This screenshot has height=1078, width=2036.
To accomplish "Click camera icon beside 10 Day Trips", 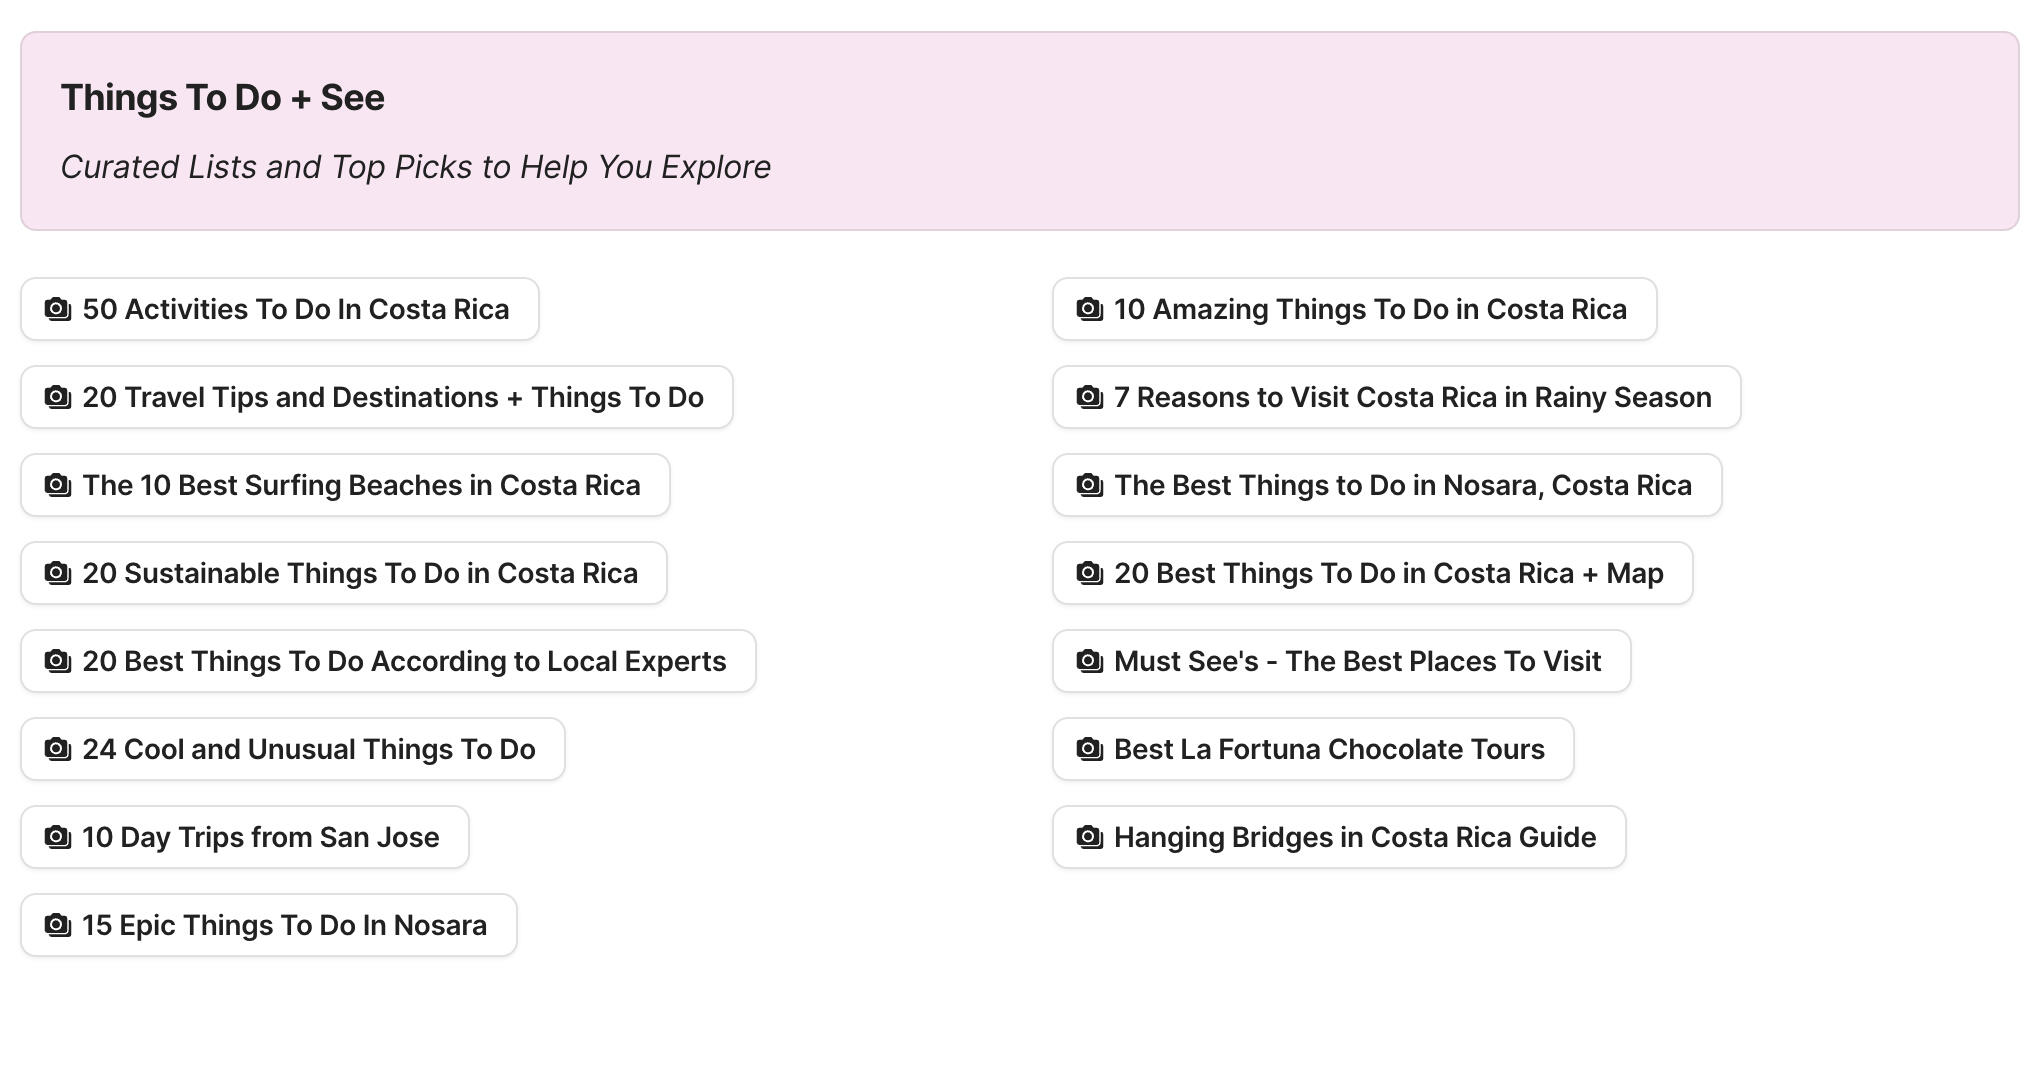I will point(58,837).
